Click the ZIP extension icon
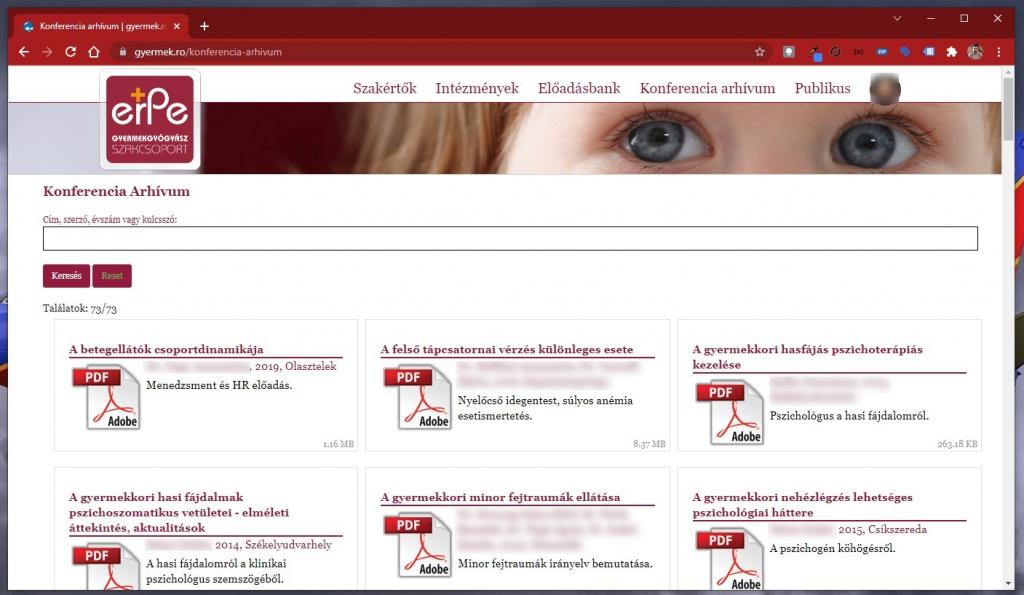The image size is (1024, 595). 882,52
